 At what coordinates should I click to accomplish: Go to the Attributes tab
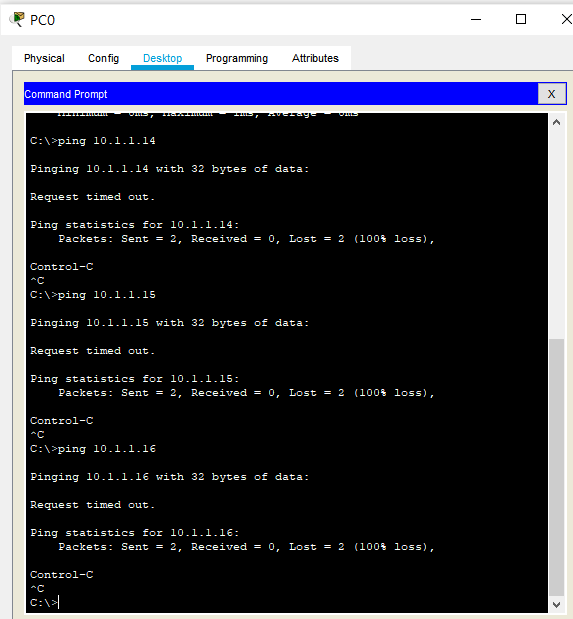315,58
